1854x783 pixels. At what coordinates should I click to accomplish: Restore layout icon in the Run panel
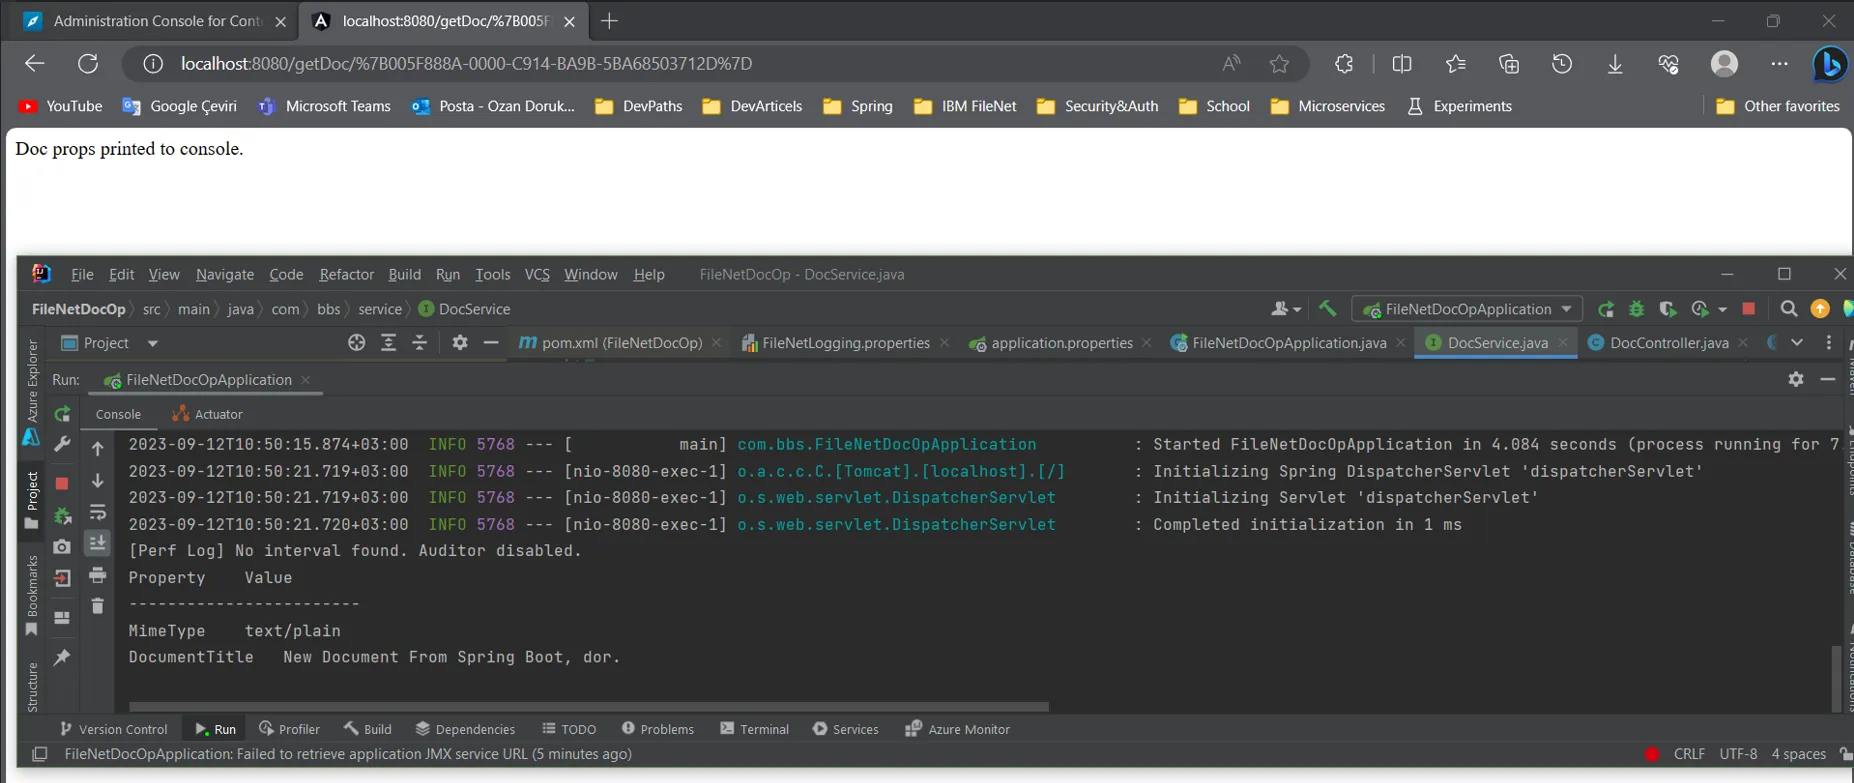coord(62,618)
